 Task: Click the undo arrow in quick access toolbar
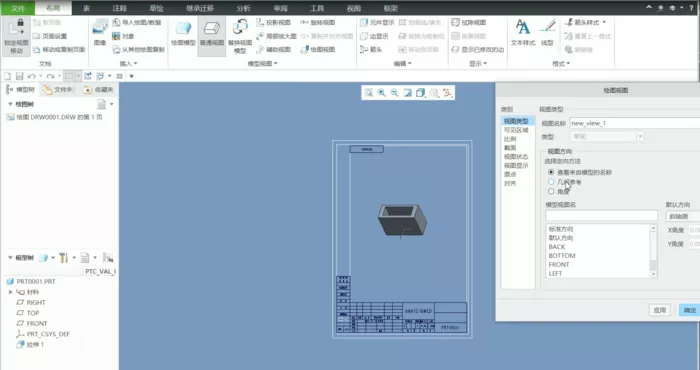31,76
